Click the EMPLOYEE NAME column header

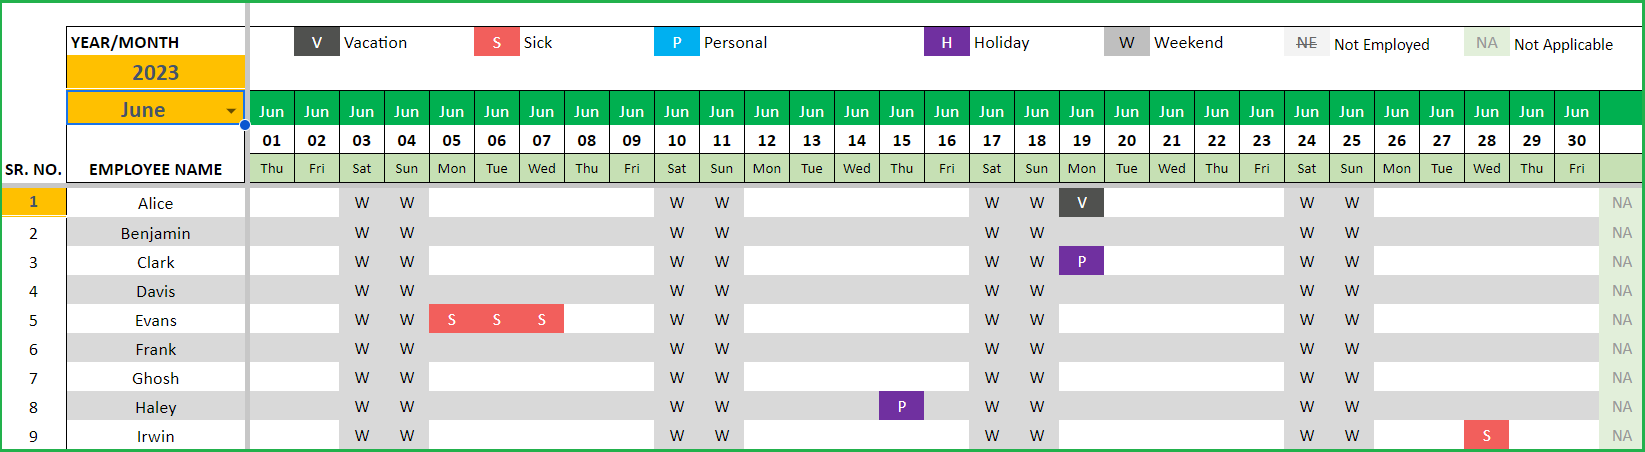156,169
